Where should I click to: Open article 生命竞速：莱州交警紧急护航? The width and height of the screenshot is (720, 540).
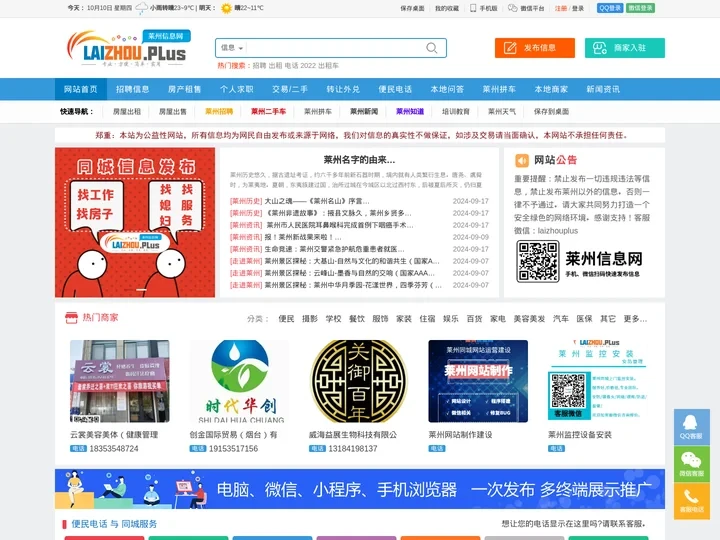(x=334, y=249)
